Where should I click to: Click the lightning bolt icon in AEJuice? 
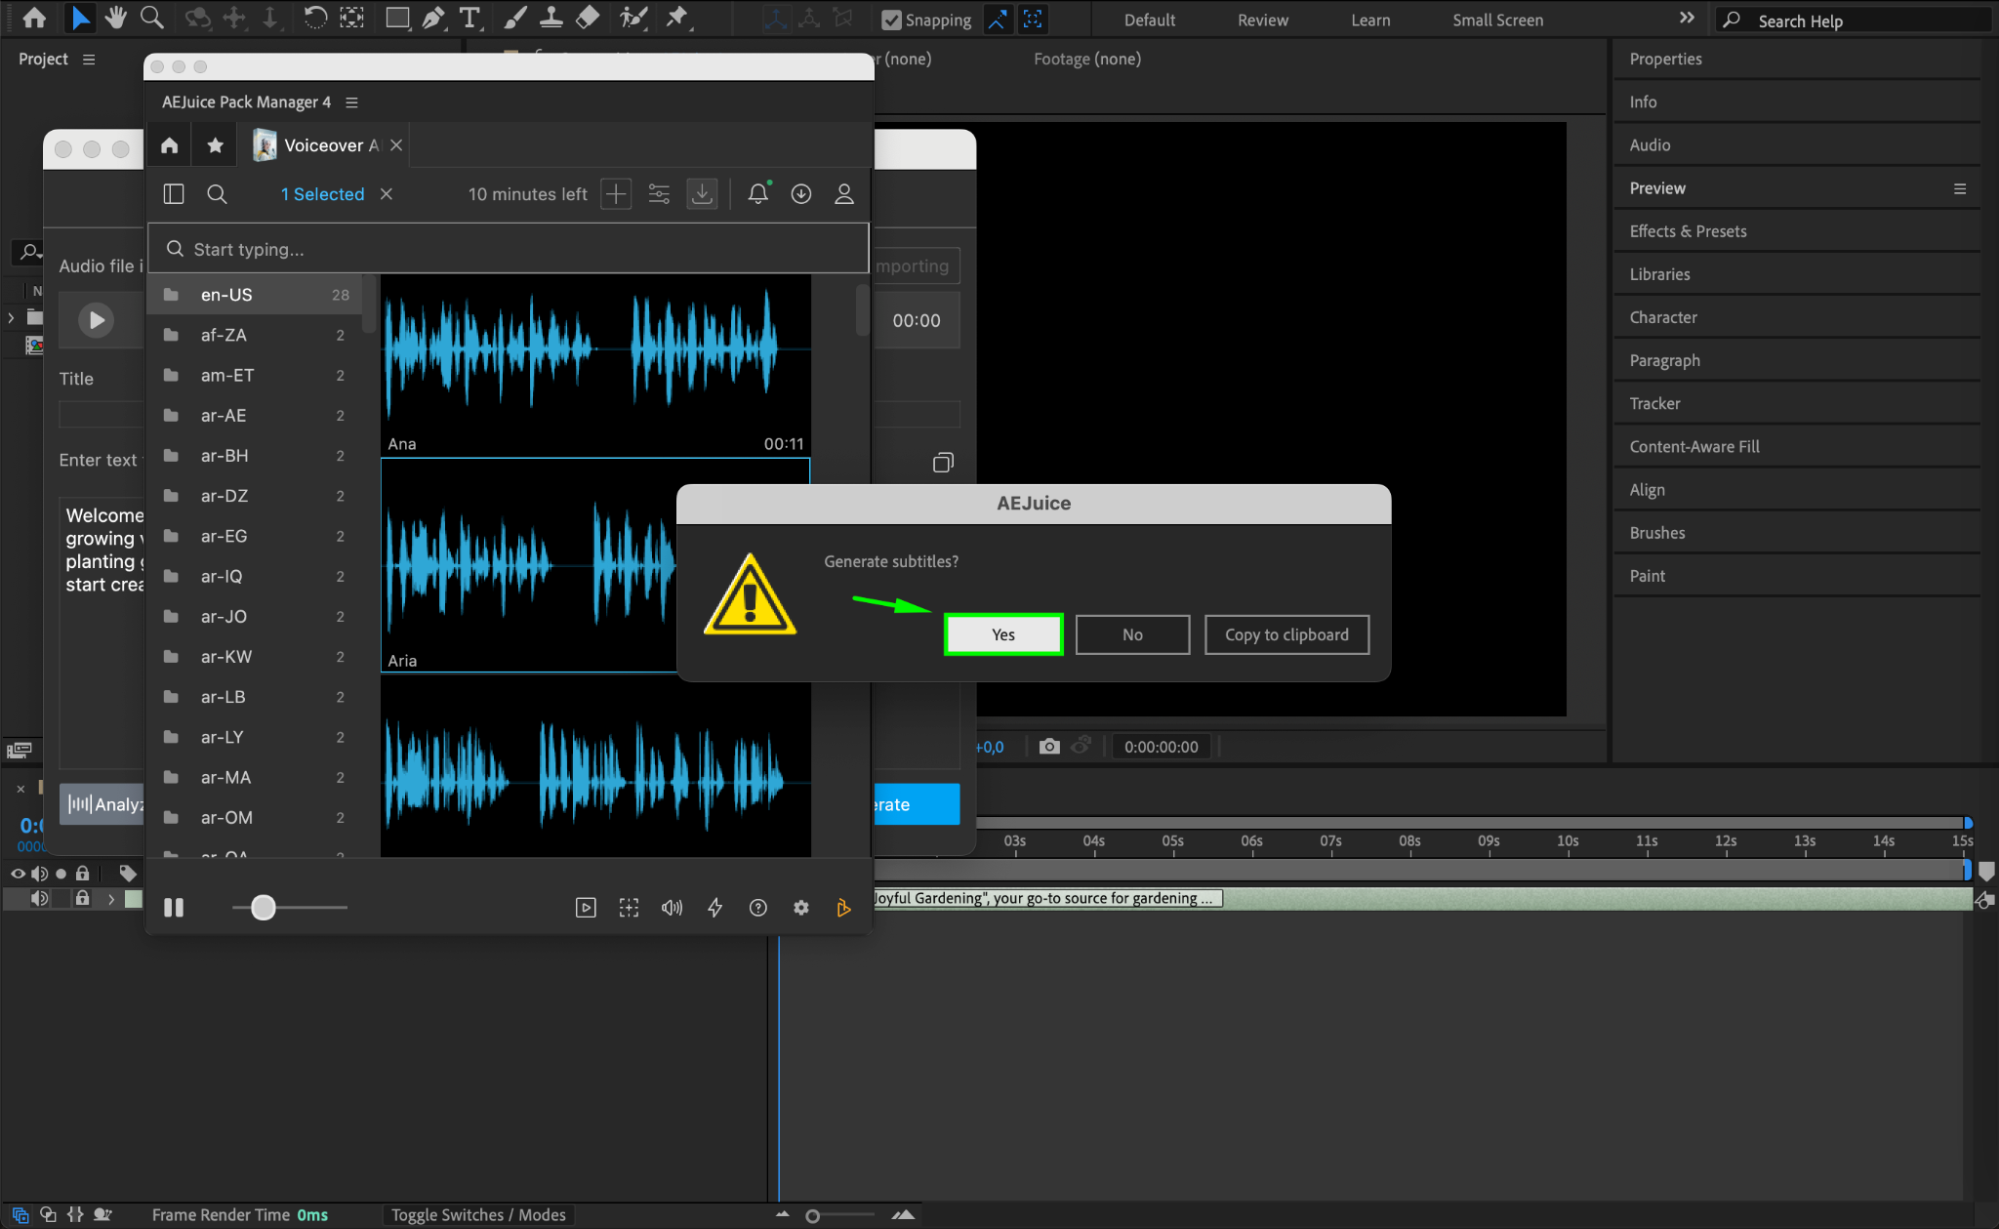pos(715,907)
